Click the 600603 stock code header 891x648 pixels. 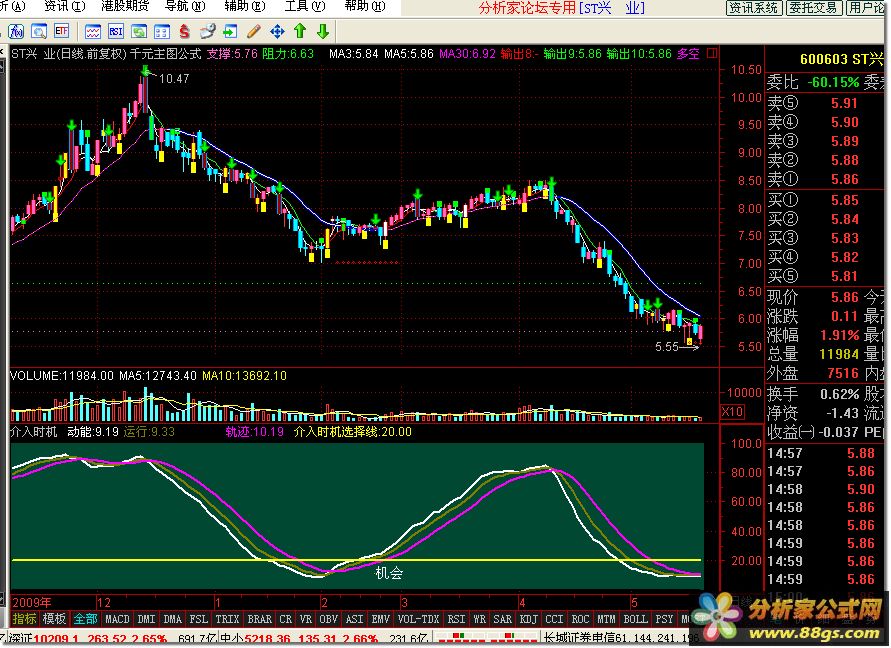pos(823,59)
